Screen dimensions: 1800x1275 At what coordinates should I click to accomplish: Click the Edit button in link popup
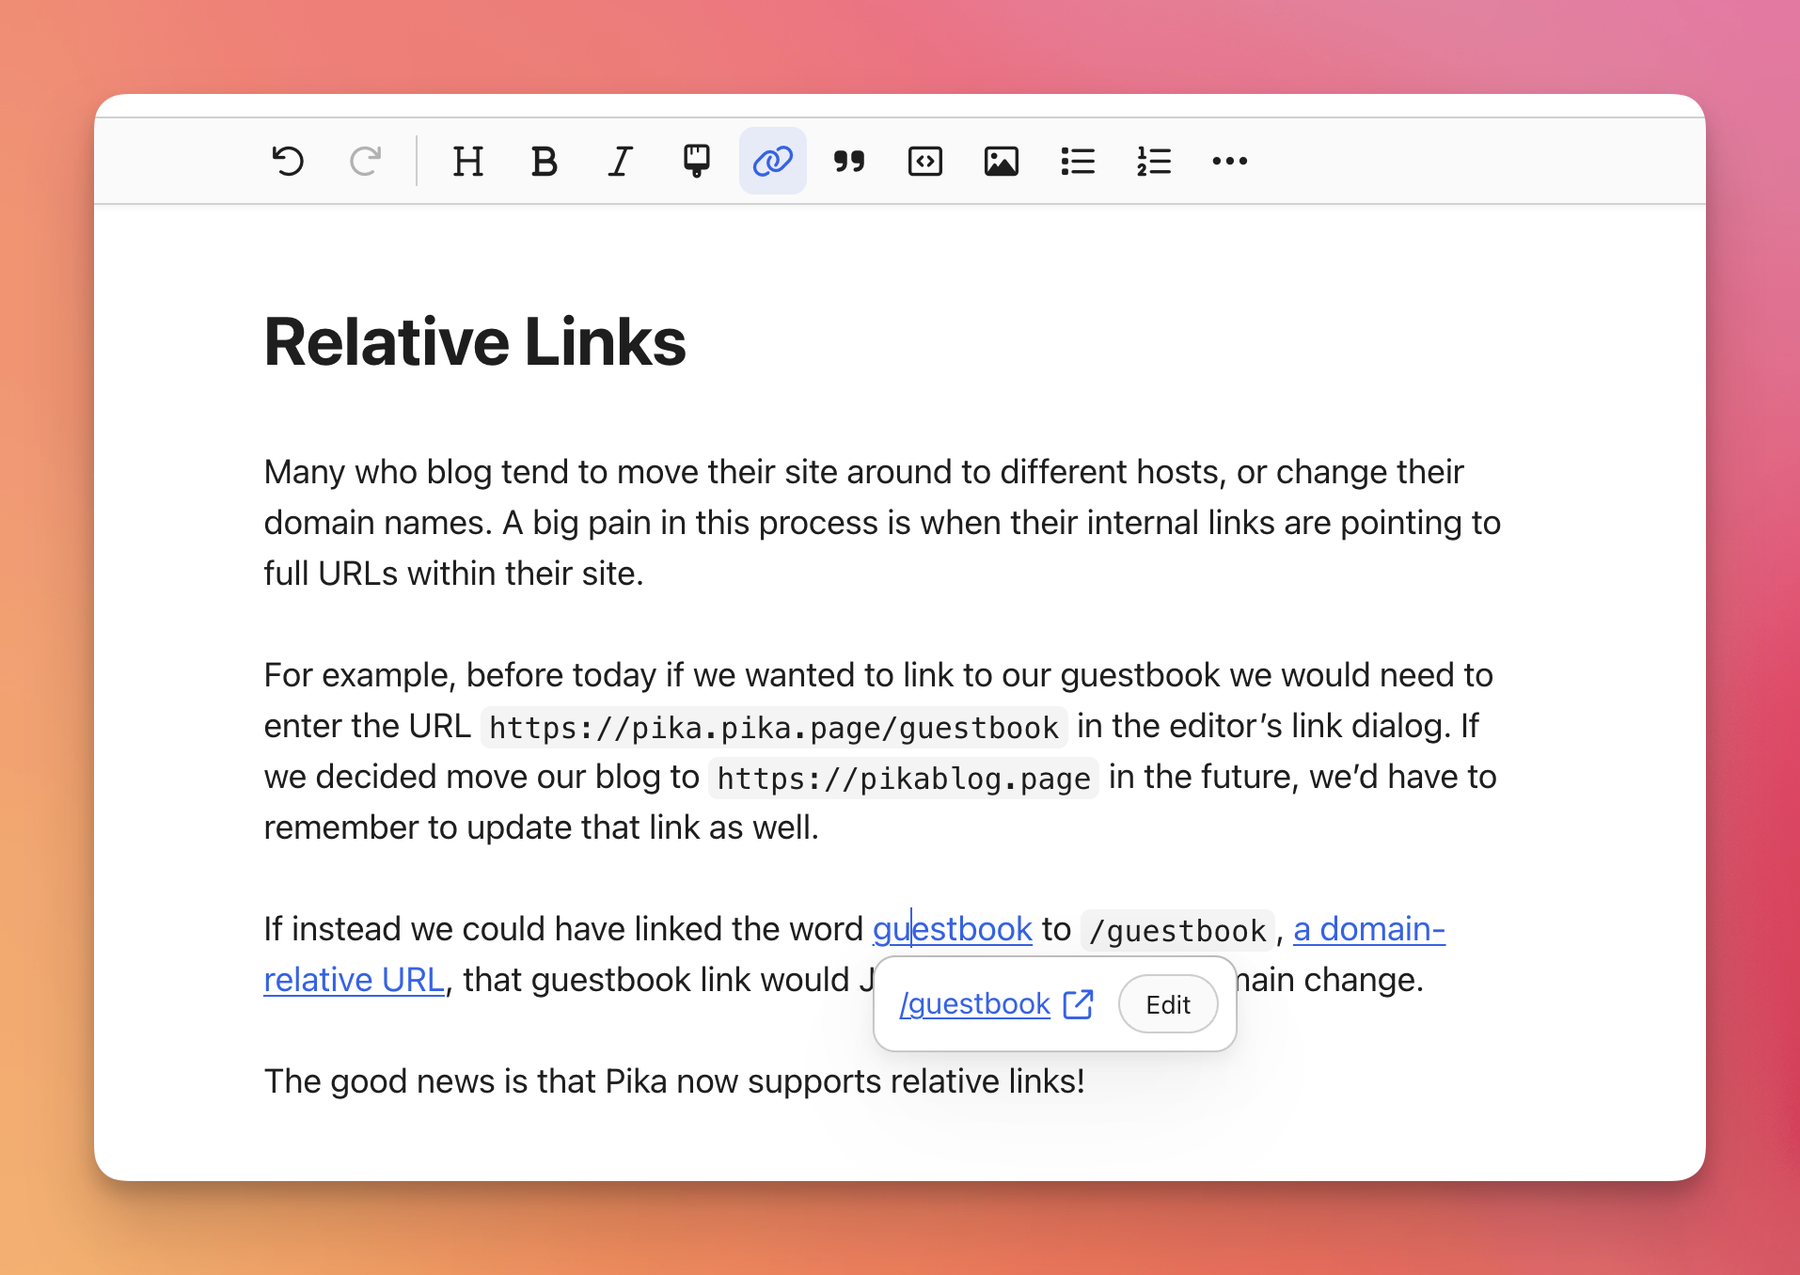pyautogui.click(x=1168, y=1004)
